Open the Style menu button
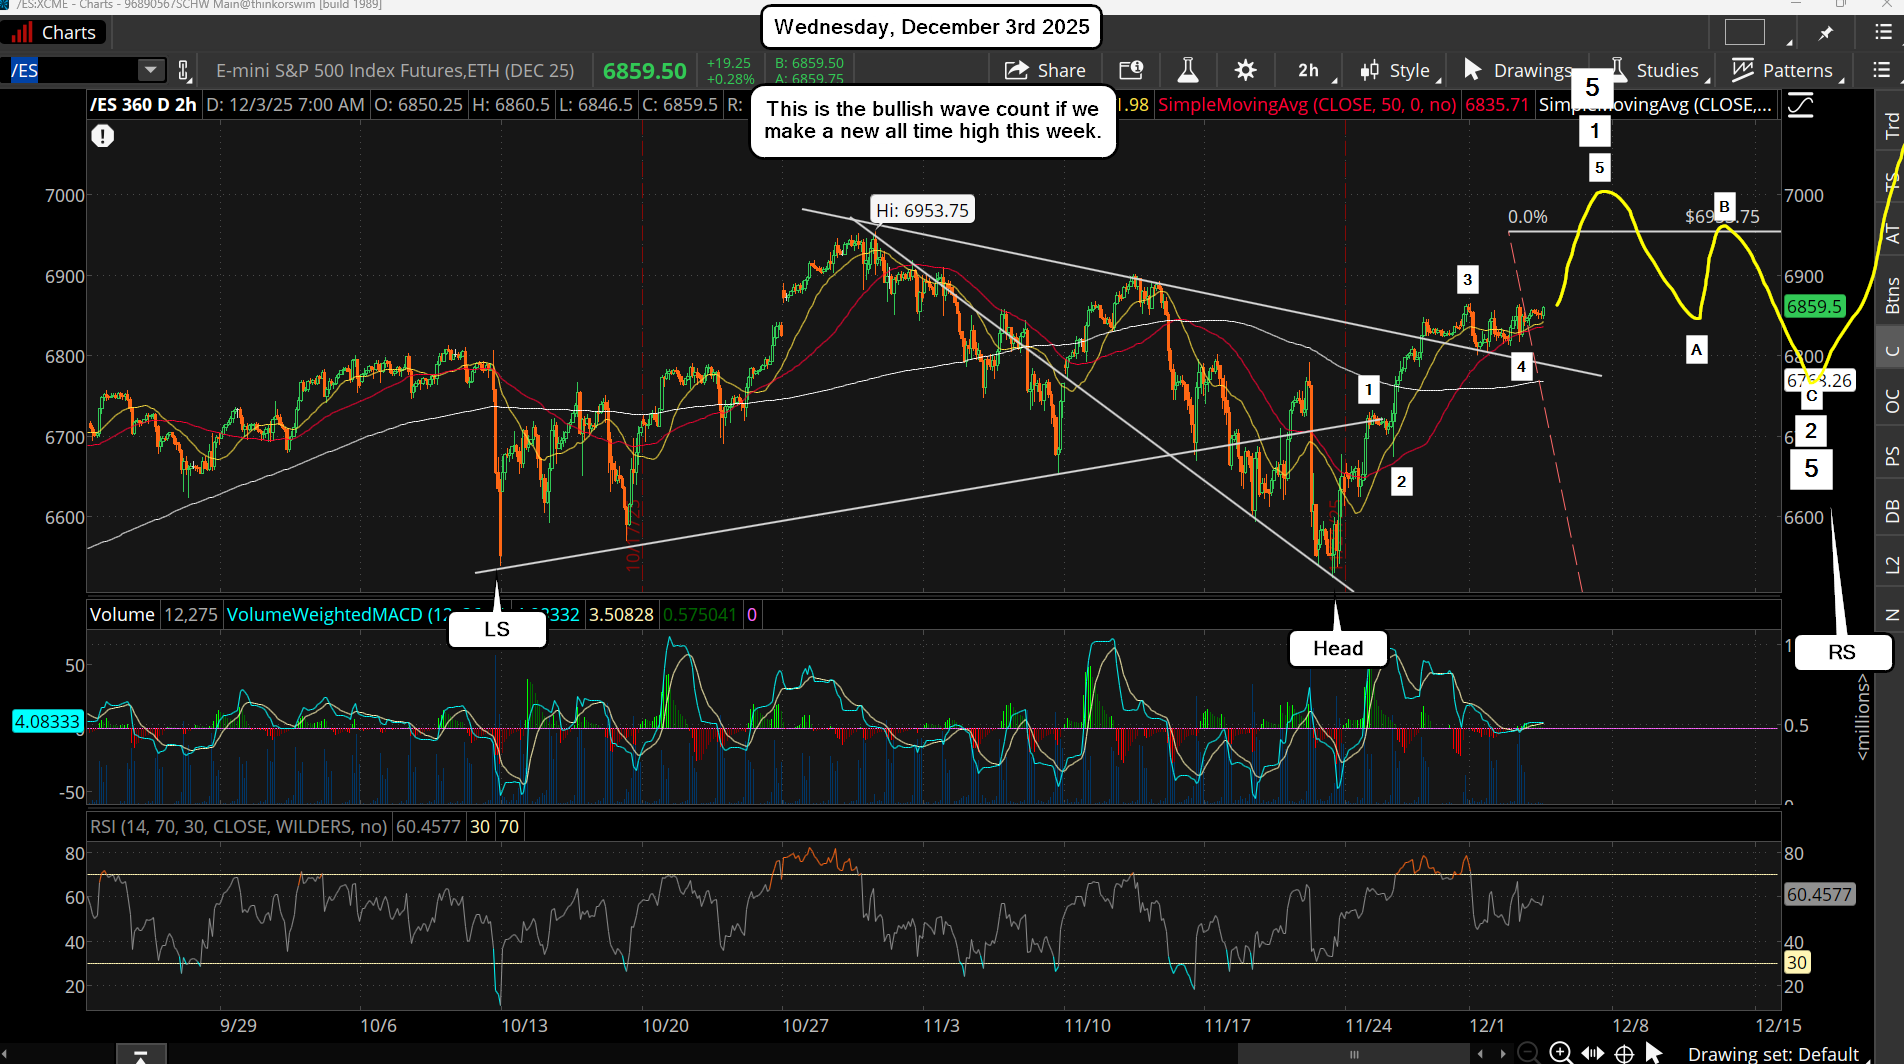Image resolution: width=1904 pixels, height=1064 pixels. click(1397, 70)
